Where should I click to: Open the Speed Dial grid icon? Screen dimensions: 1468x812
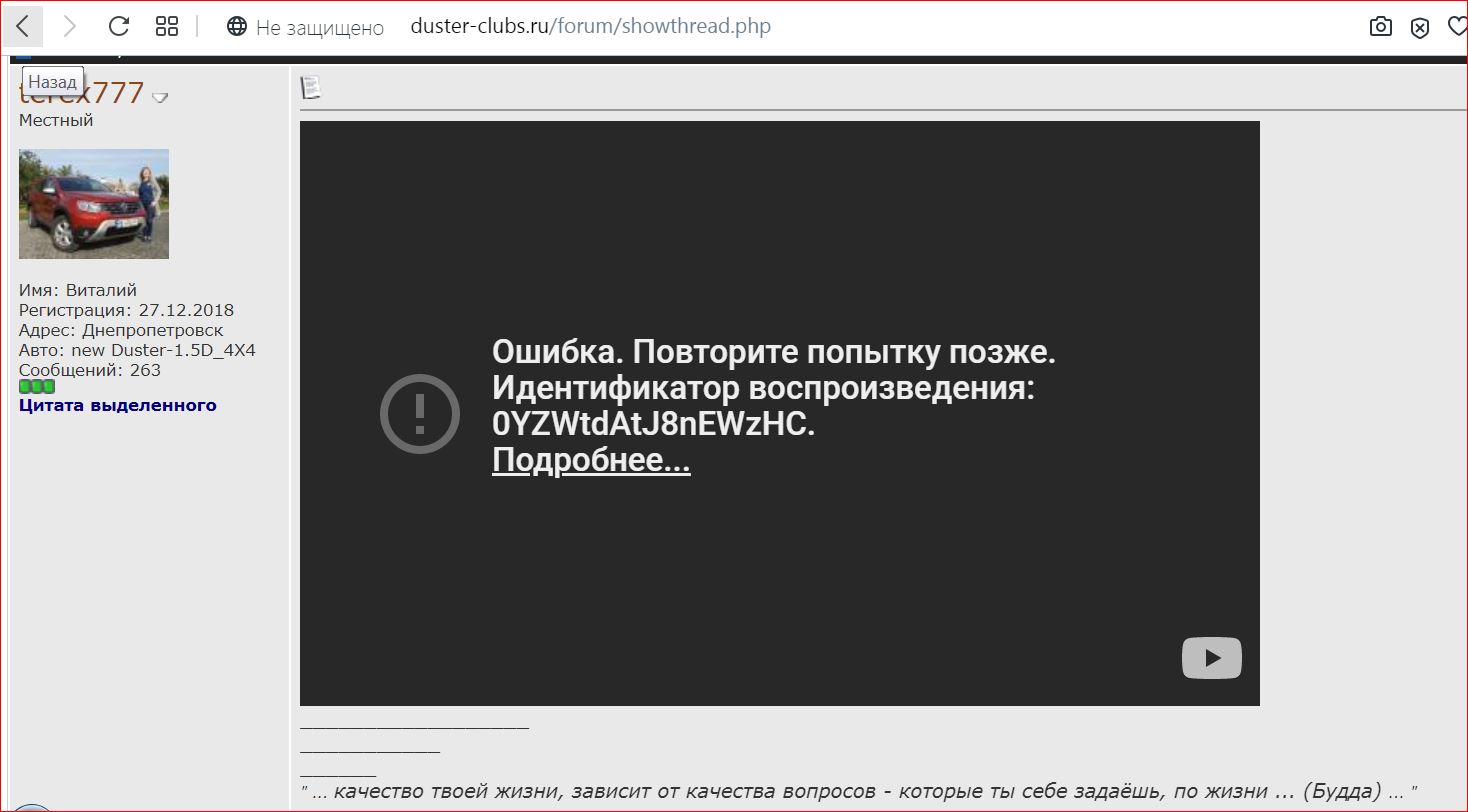(x=167, y=27)
